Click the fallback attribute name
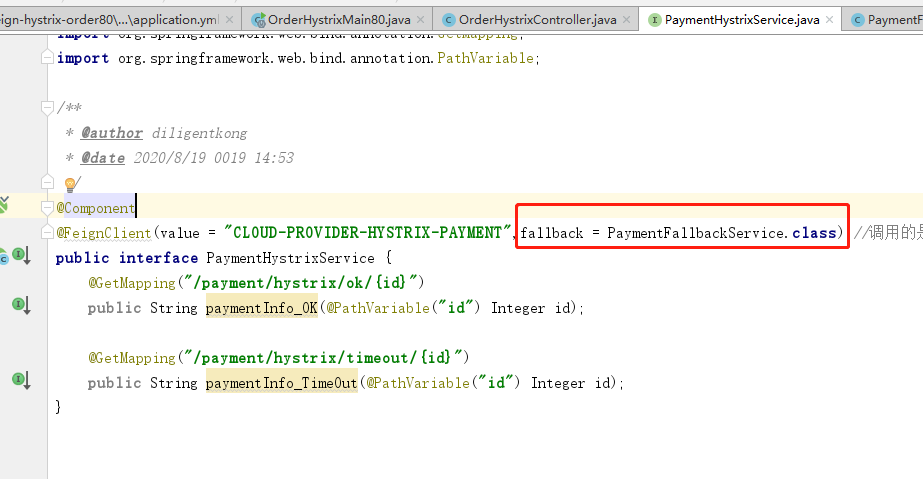This screenshot has height=479, width=923. pyautogui.click(x=552, y=233)
